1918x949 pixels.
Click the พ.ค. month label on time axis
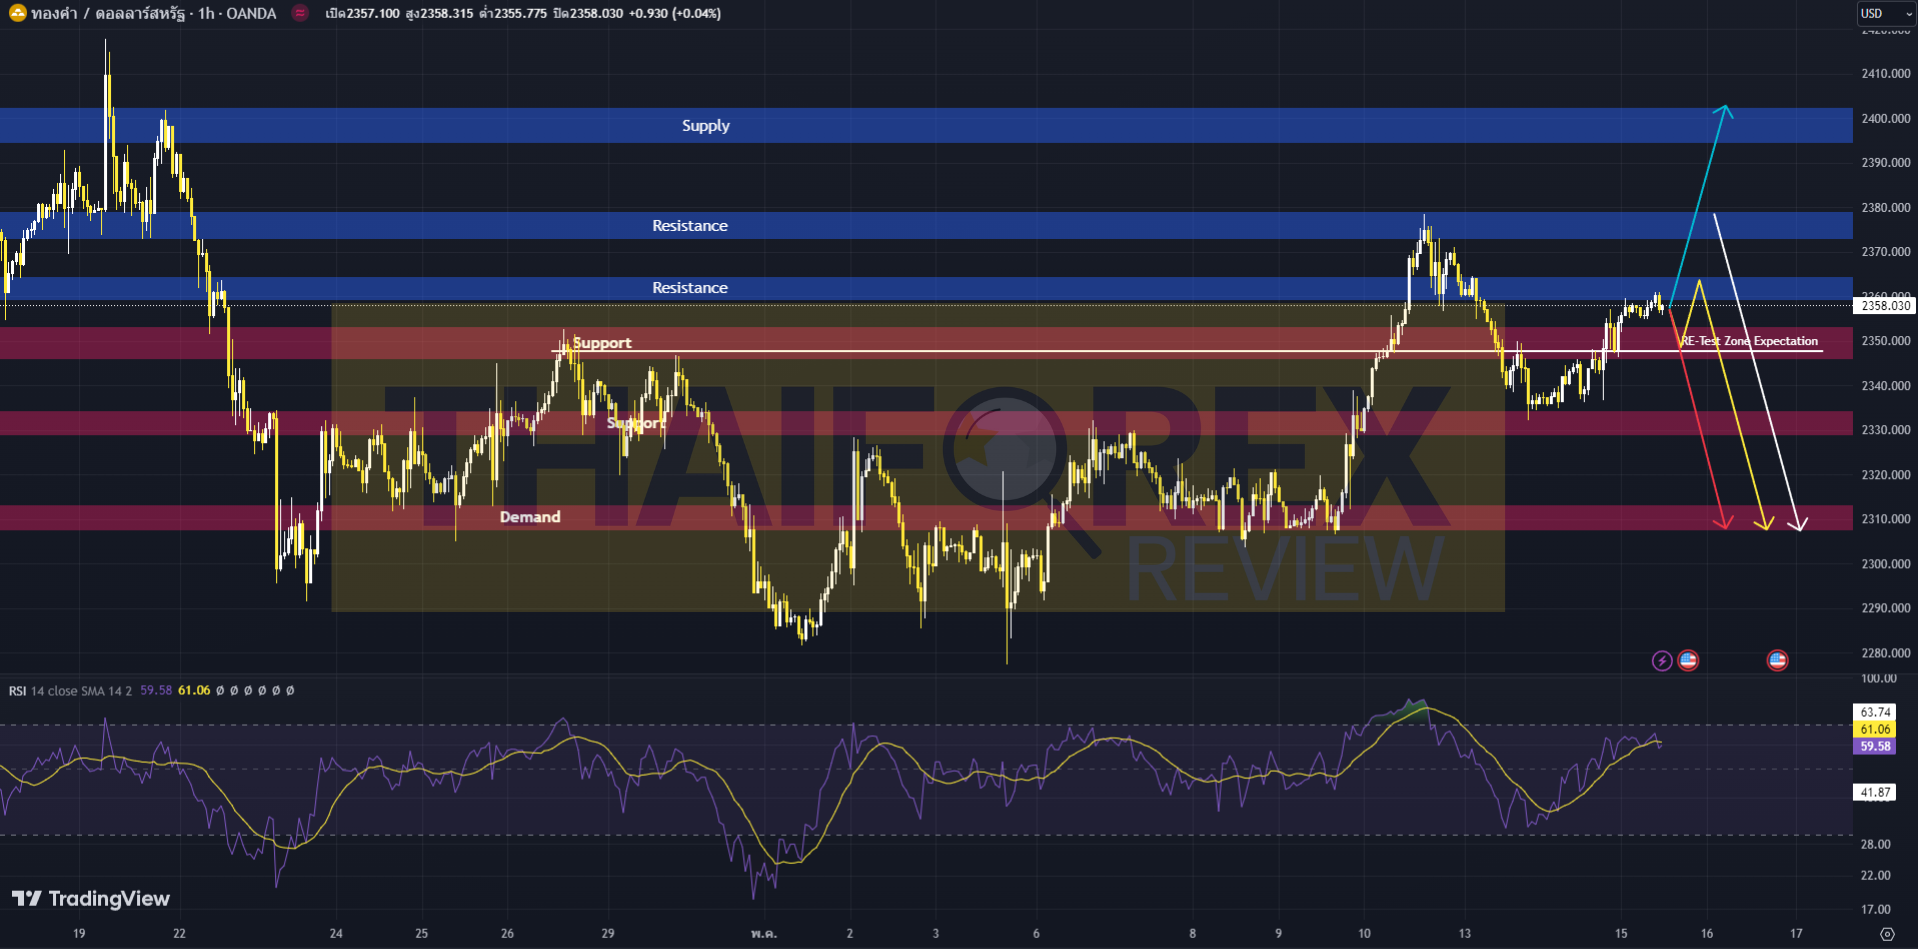(x=764, y=934)
